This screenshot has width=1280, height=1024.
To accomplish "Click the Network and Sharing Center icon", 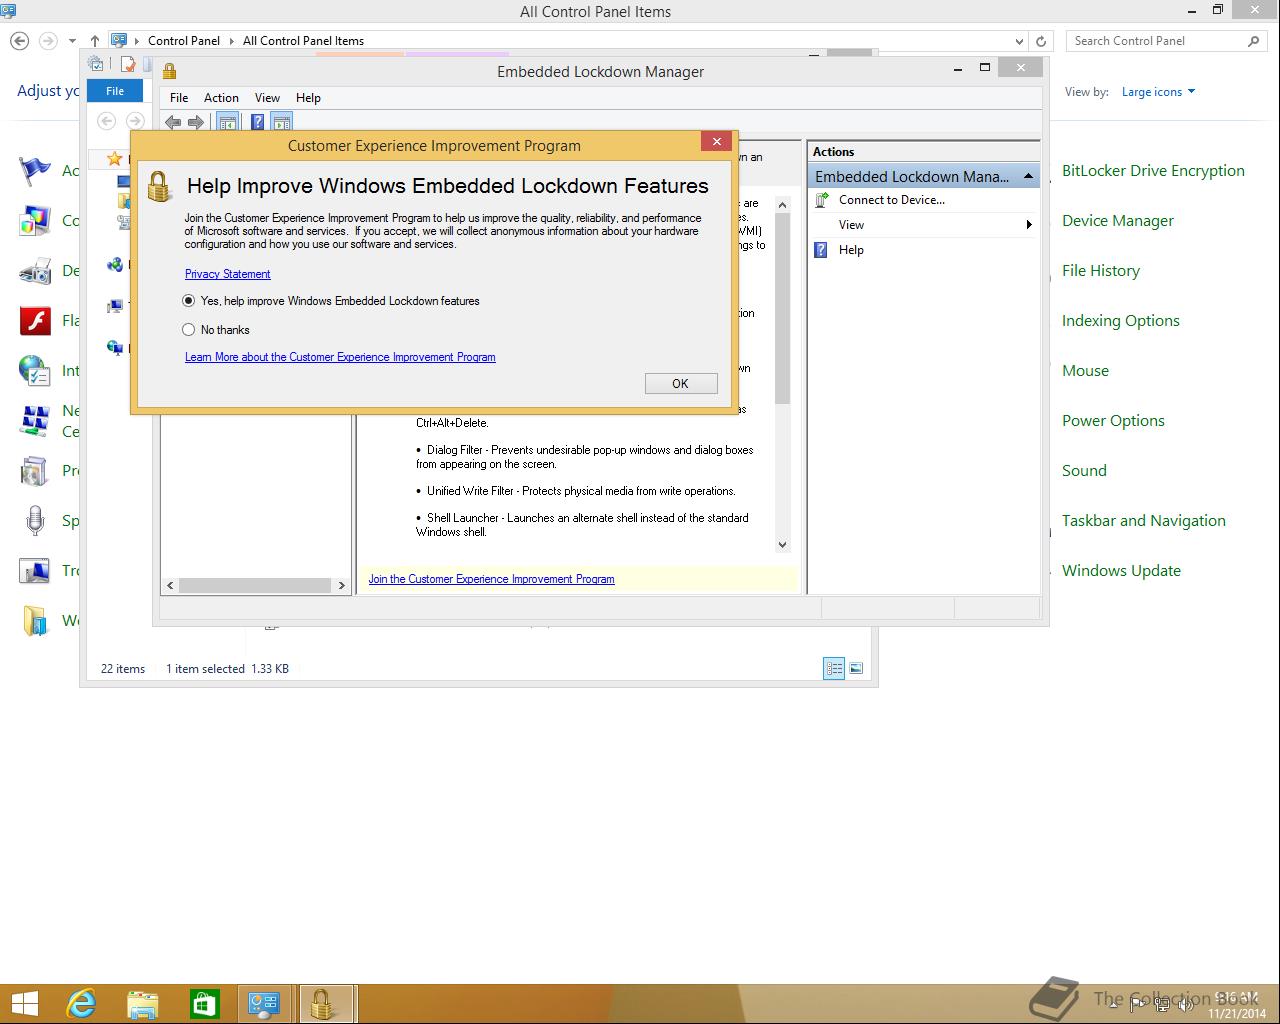I will [35, 421].
